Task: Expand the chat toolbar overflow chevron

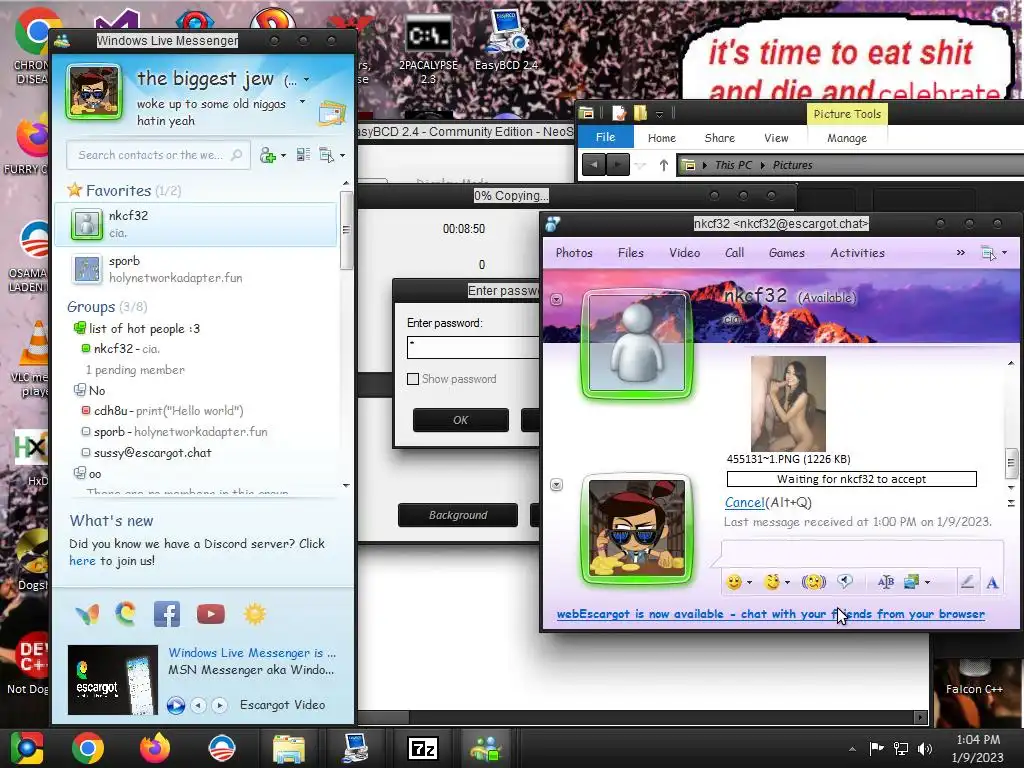Action: point(961,253)
